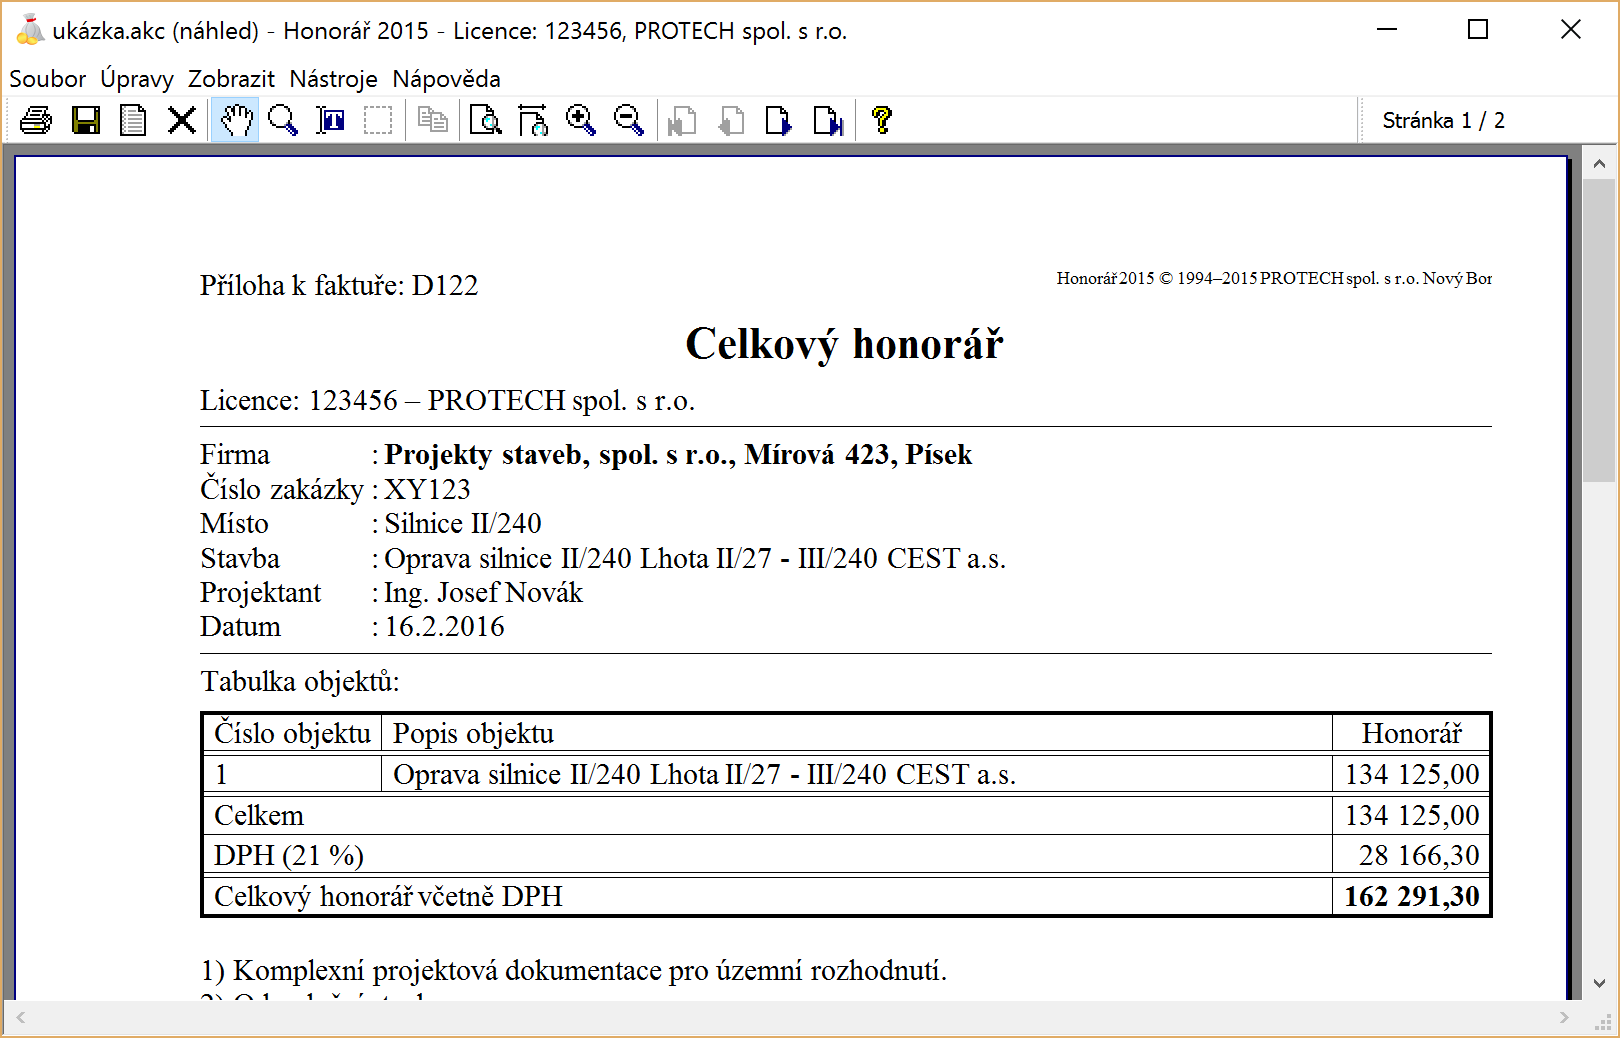
Task: Zoom out with the minus magnifier
Action: click(x=629, y=121)
